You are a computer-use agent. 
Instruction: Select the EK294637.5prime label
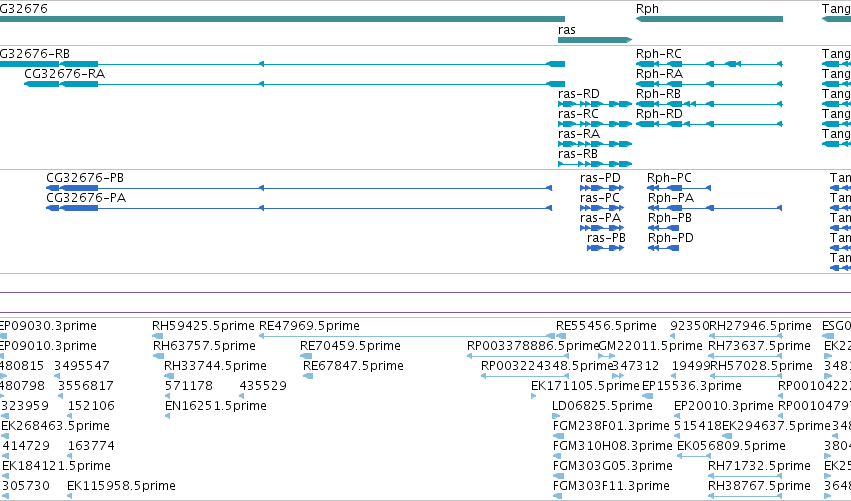(x=776, y=426)
